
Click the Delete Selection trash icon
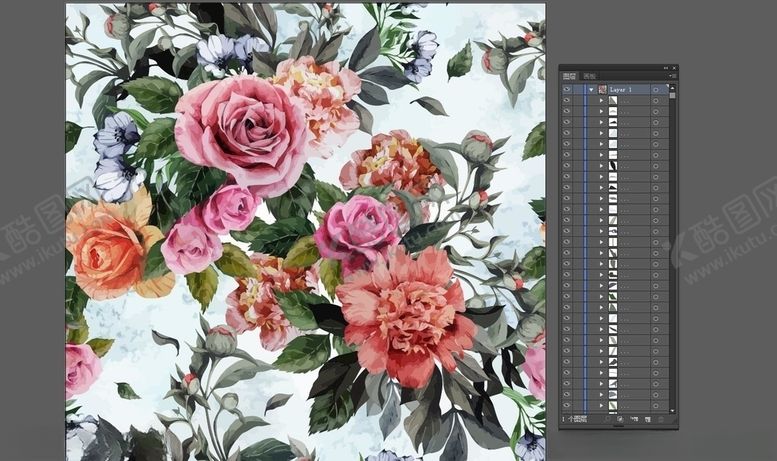660,418
